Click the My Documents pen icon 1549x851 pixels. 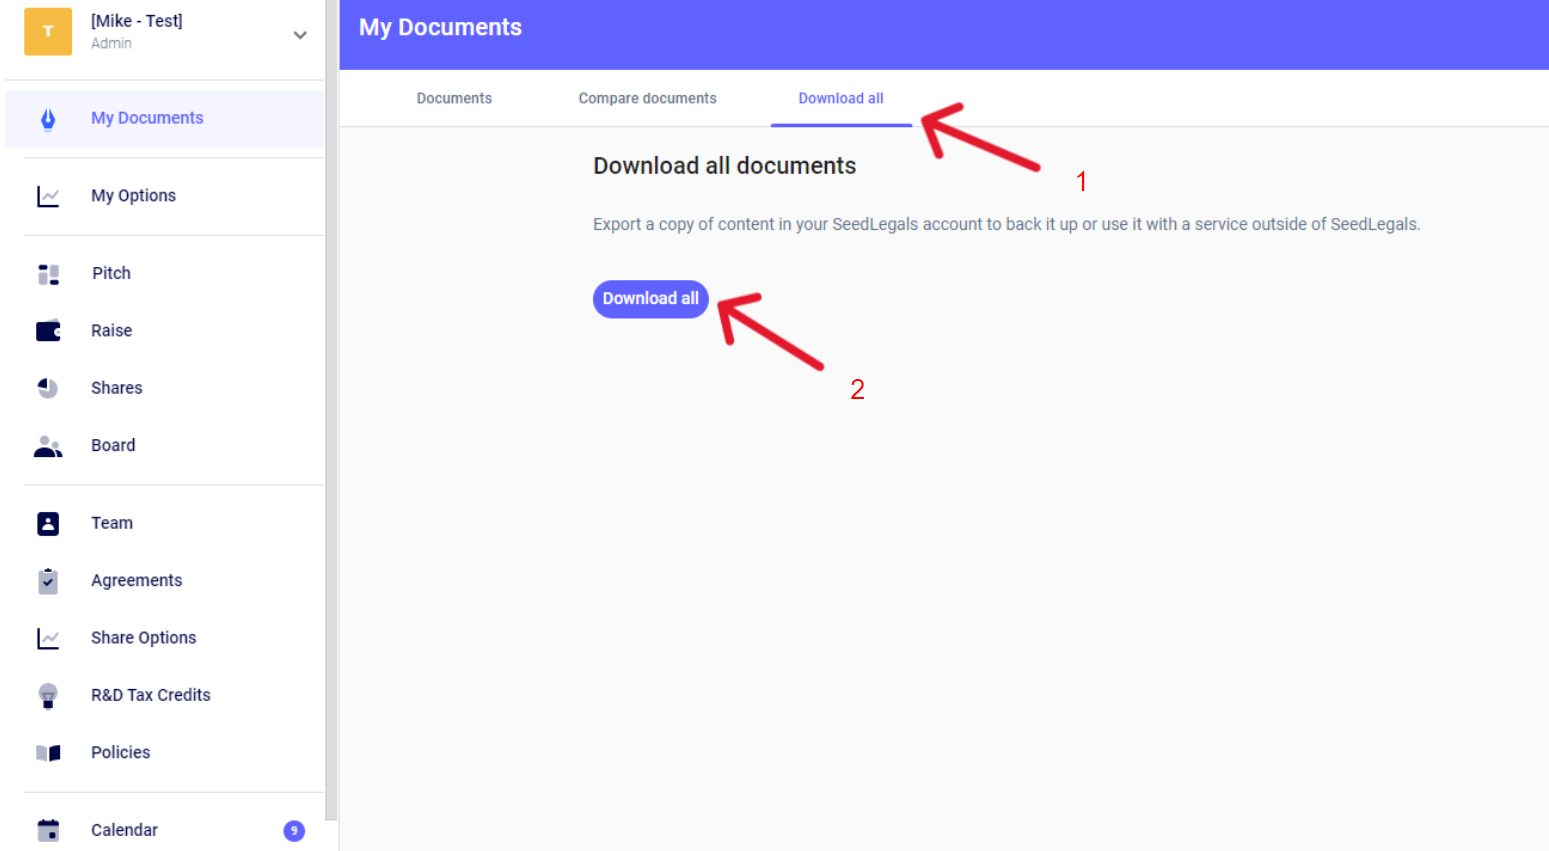[x=48, y=119]
